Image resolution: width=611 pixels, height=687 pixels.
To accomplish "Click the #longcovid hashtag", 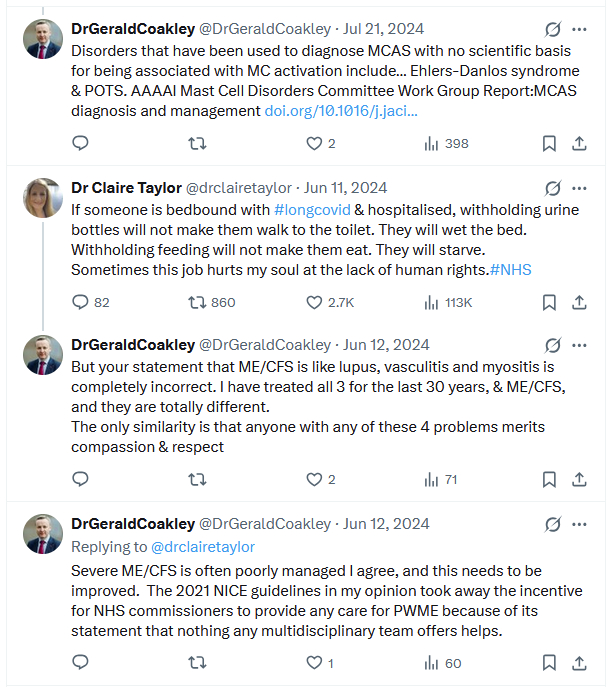I will (x=309, y=208).
